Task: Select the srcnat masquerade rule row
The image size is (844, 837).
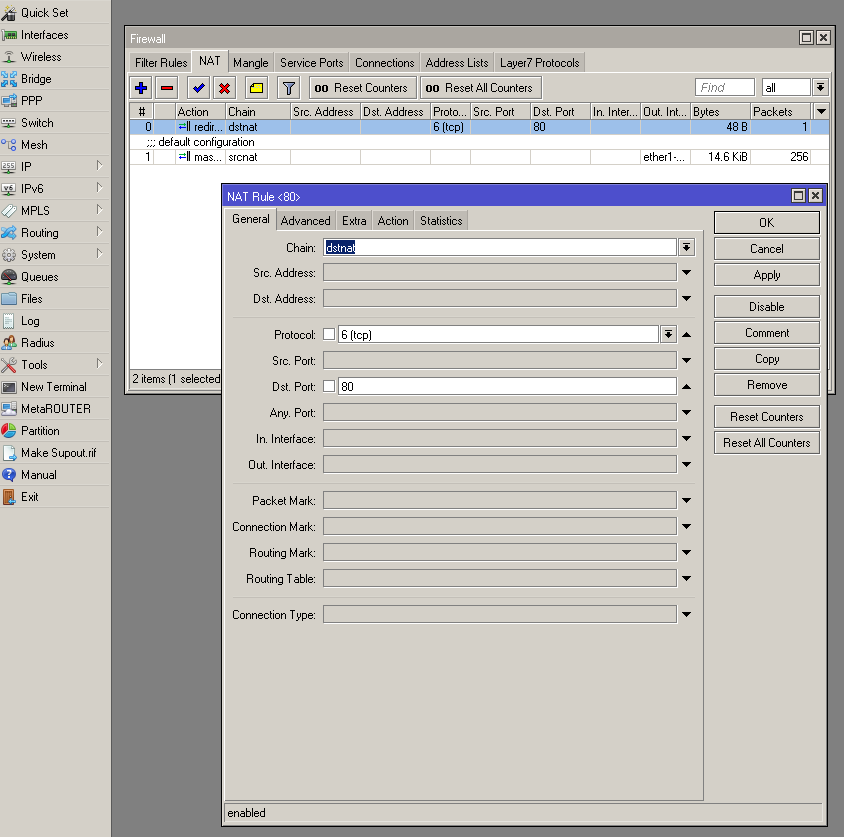Action: click(479, 157)
